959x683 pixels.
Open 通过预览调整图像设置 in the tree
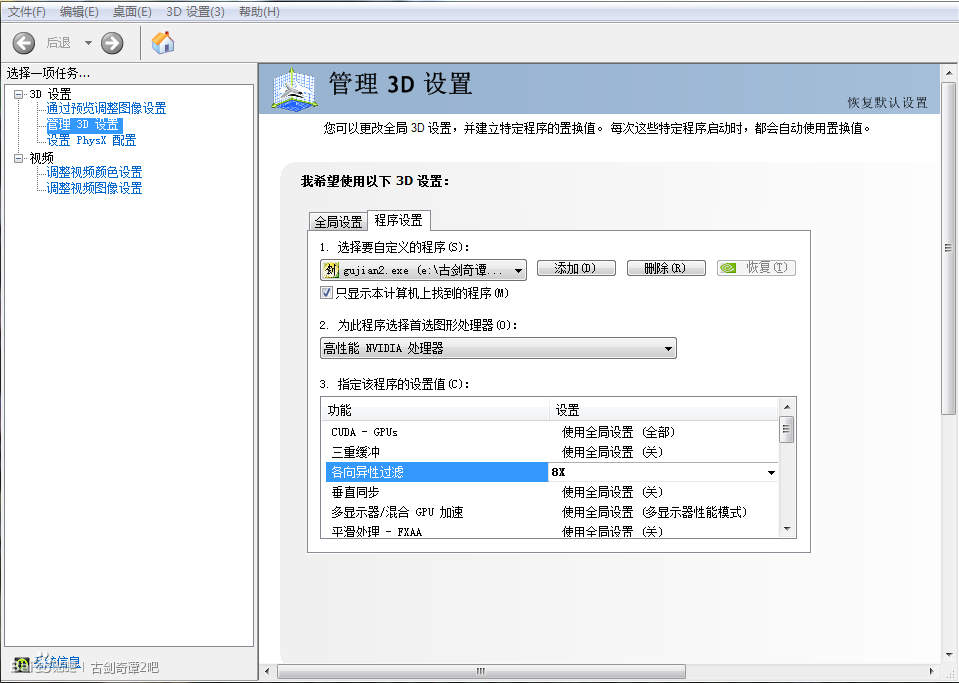[x=106, y=109]
